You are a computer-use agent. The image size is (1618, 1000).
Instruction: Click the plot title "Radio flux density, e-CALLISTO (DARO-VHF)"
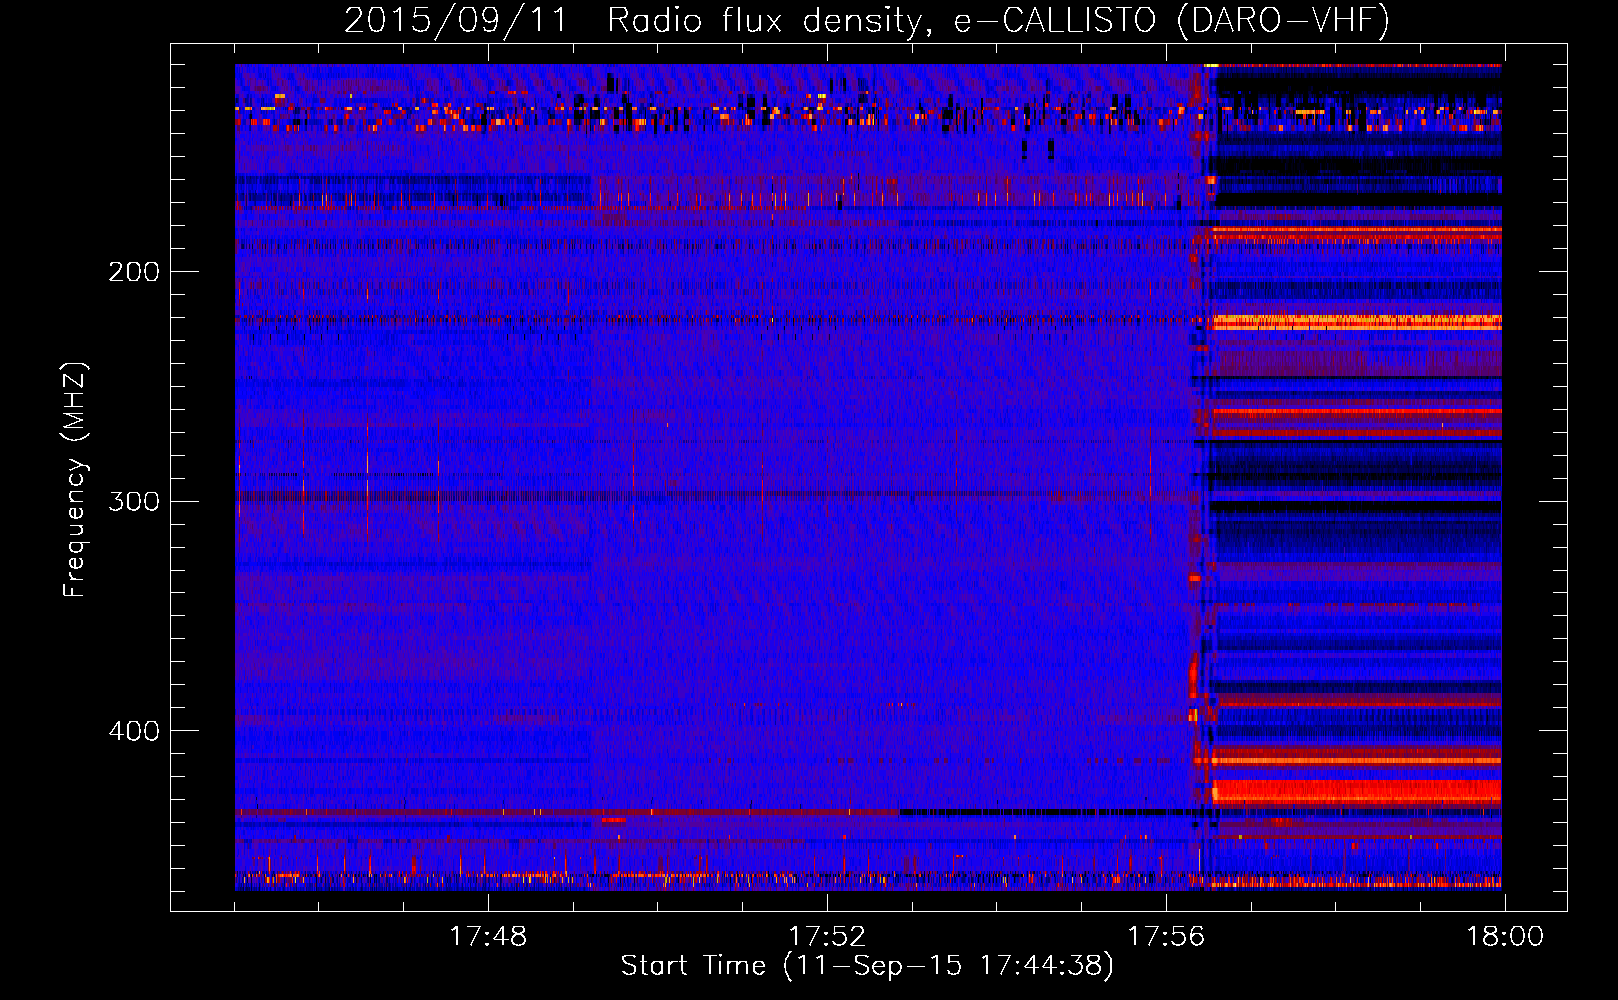(x=998, y=21)
